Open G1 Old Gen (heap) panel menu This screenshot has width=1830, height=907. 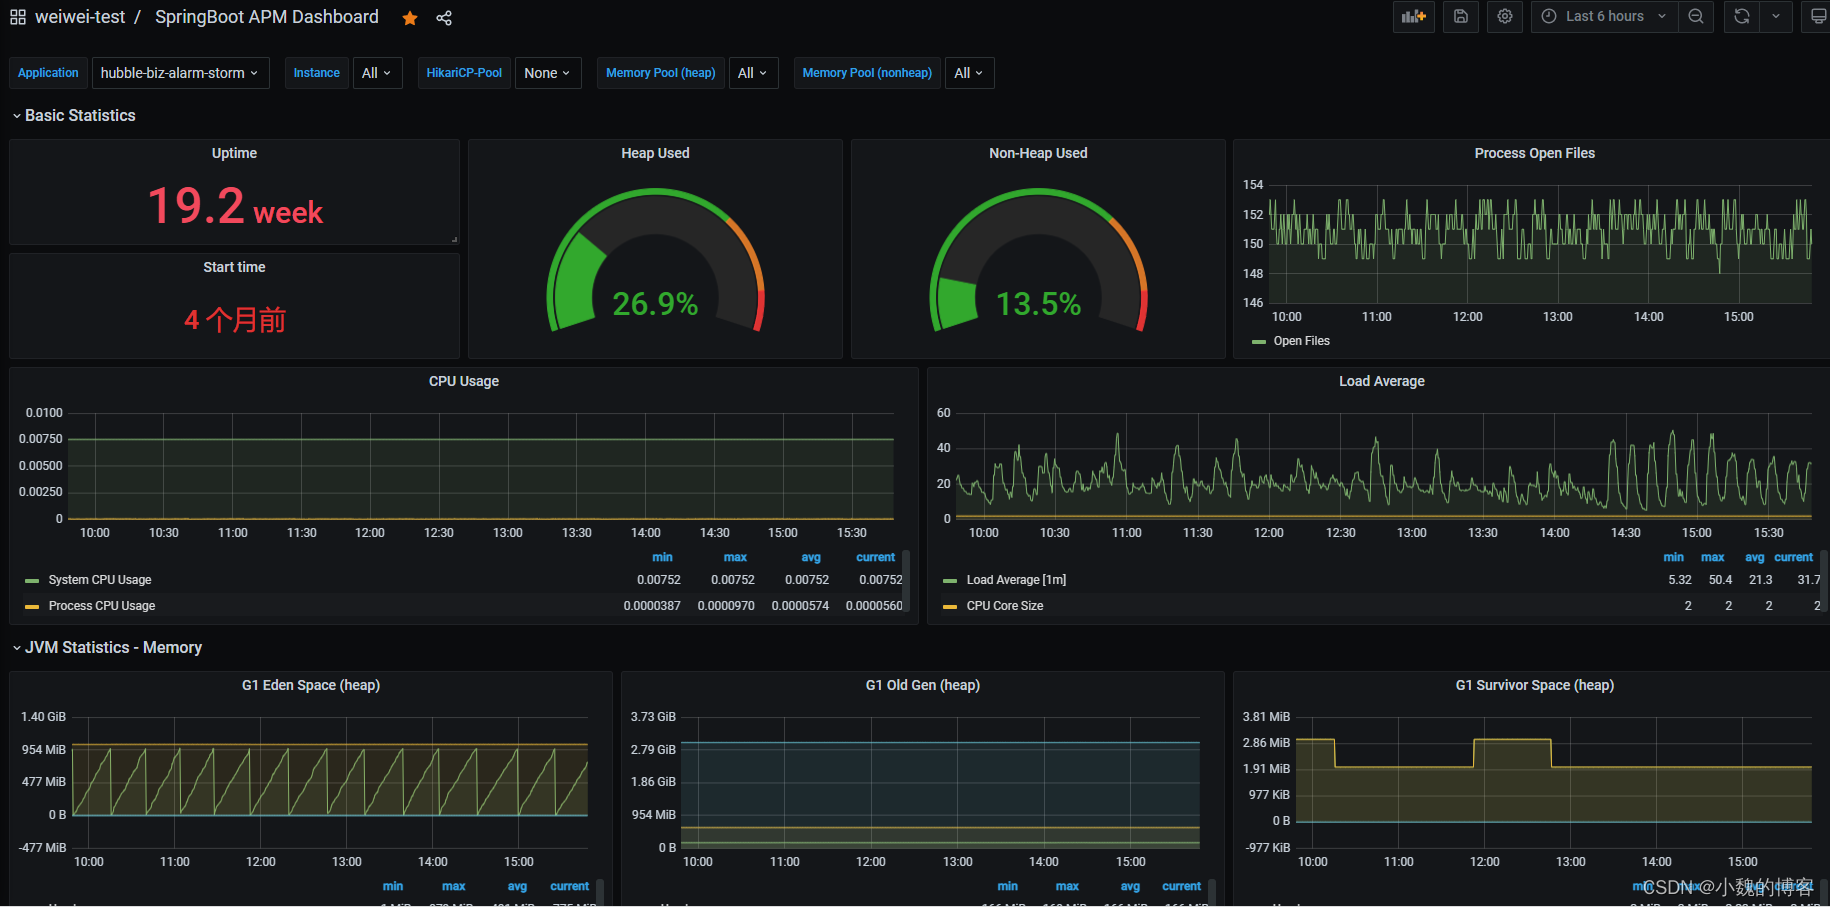(x=923, y=685)
